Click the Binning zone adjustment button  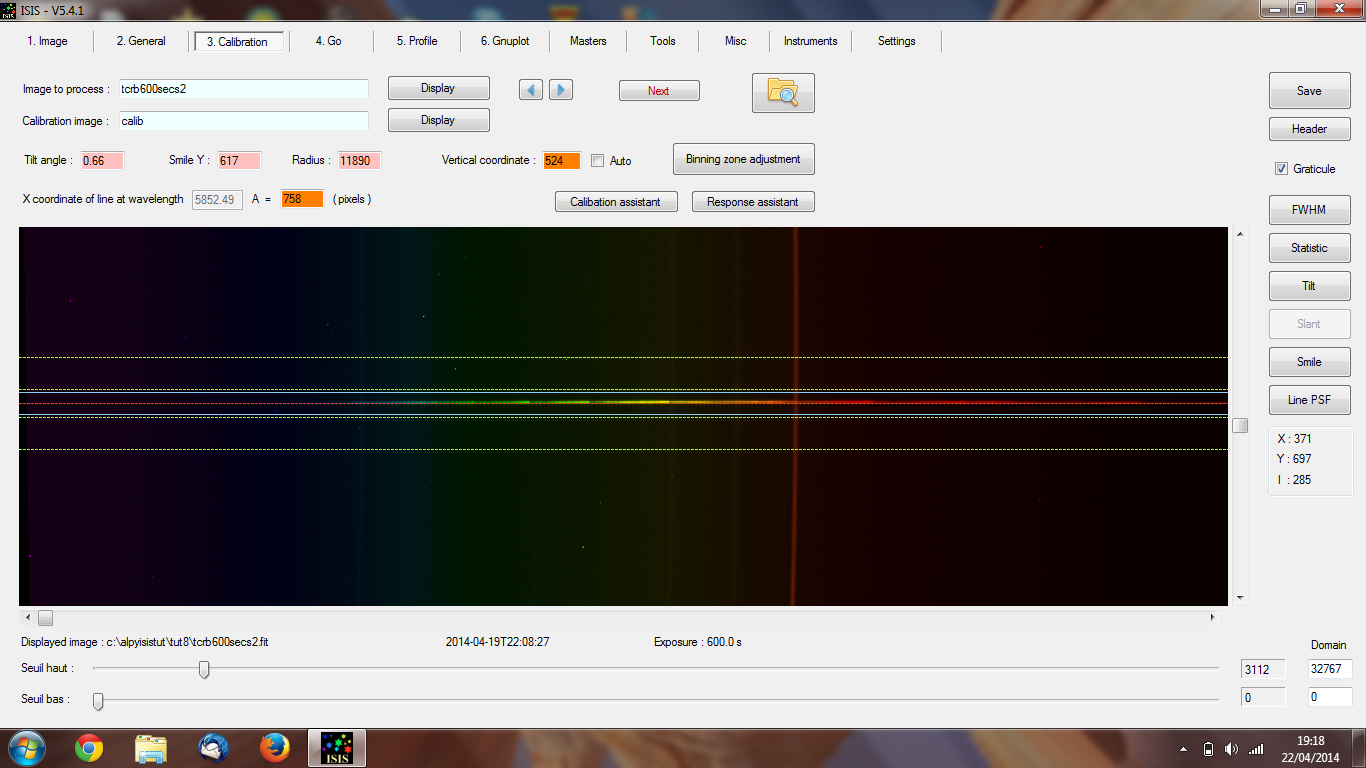point(743,160)
